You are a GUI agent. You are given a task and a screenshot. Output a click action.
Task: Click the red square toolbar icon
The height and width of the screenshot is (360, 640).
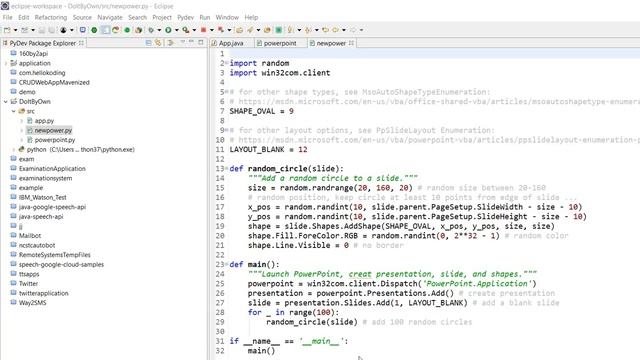point(203,30)
